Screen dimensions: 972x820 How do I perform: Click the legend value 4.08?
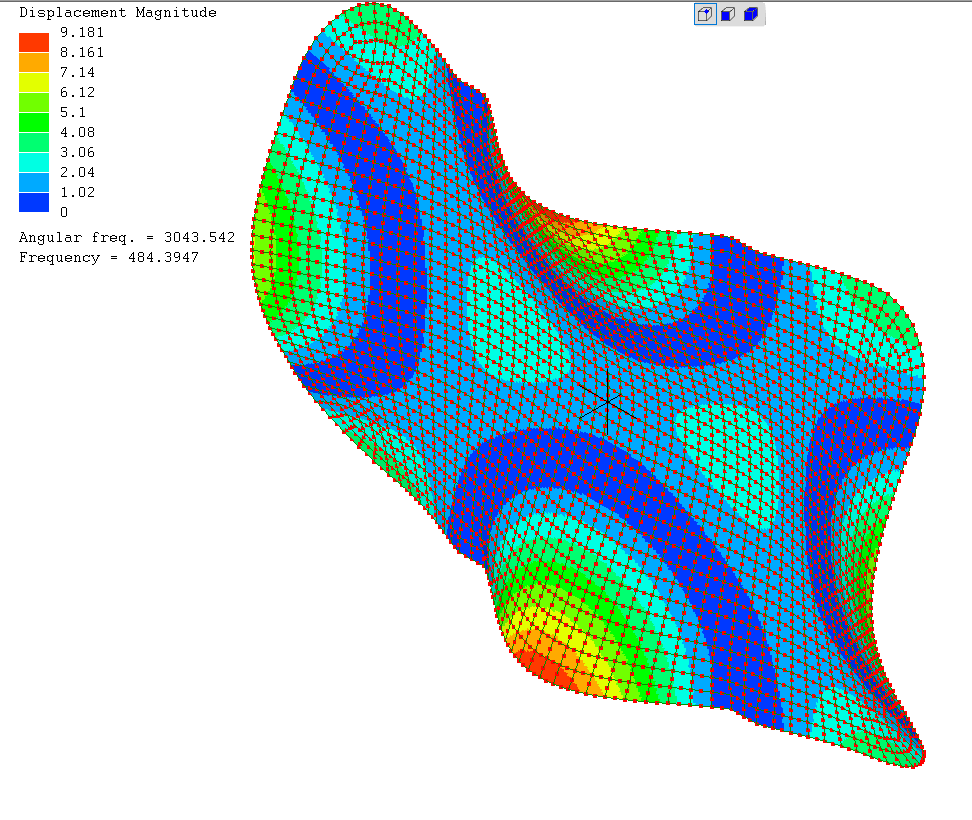tap(77, 132)
